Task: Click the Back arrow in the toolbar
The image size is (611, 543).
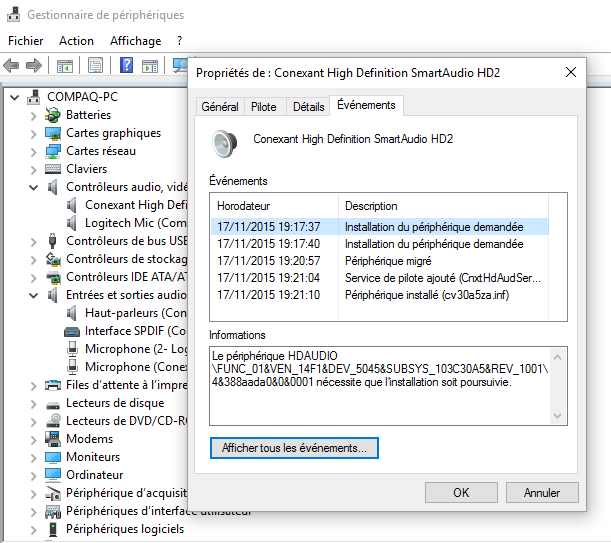Action: pos(12,66)
